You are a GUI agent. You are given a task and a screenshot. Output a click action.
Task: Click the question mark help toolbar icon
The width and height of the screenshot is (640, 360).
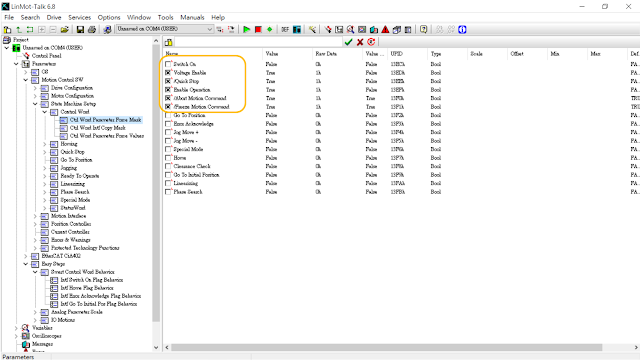424,29
